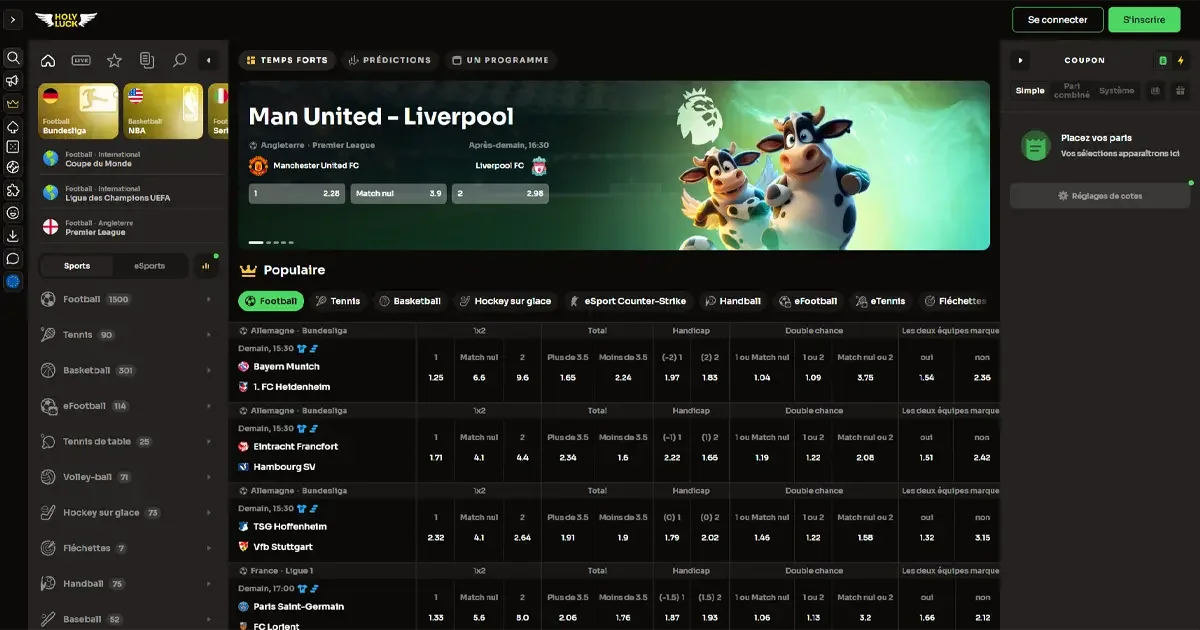Open the LIVE betting icon

coord(81,60)
